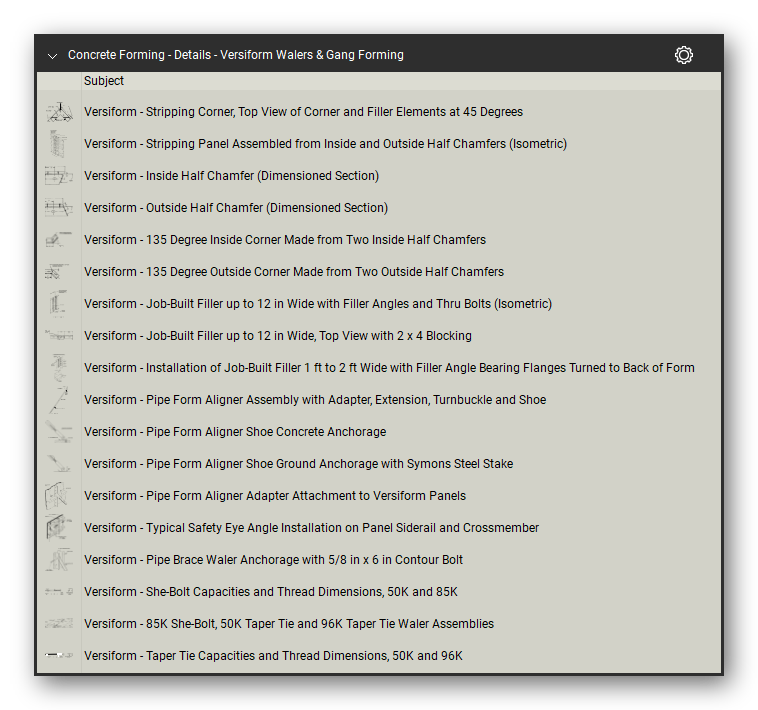Open thumbnail for 135 Degree Inside Corner
Screen dimensions: 758x710
tap(59, 239)
